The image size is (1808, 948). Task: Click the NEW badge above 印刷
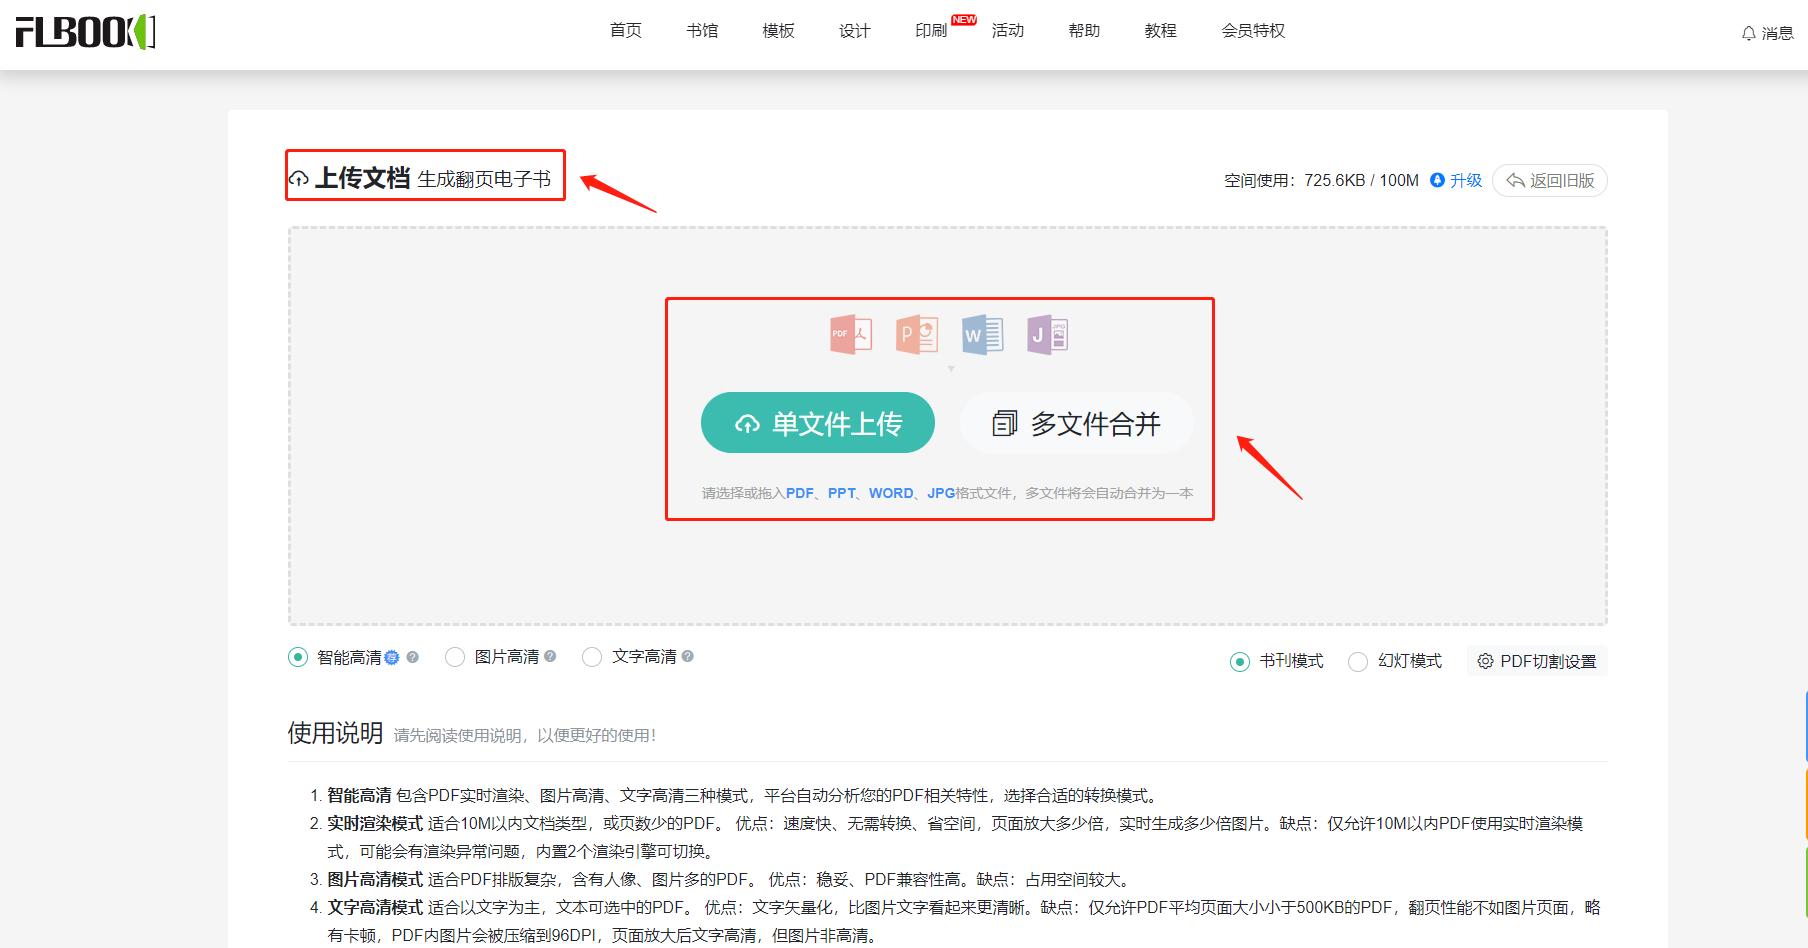[x=964, y=20]
